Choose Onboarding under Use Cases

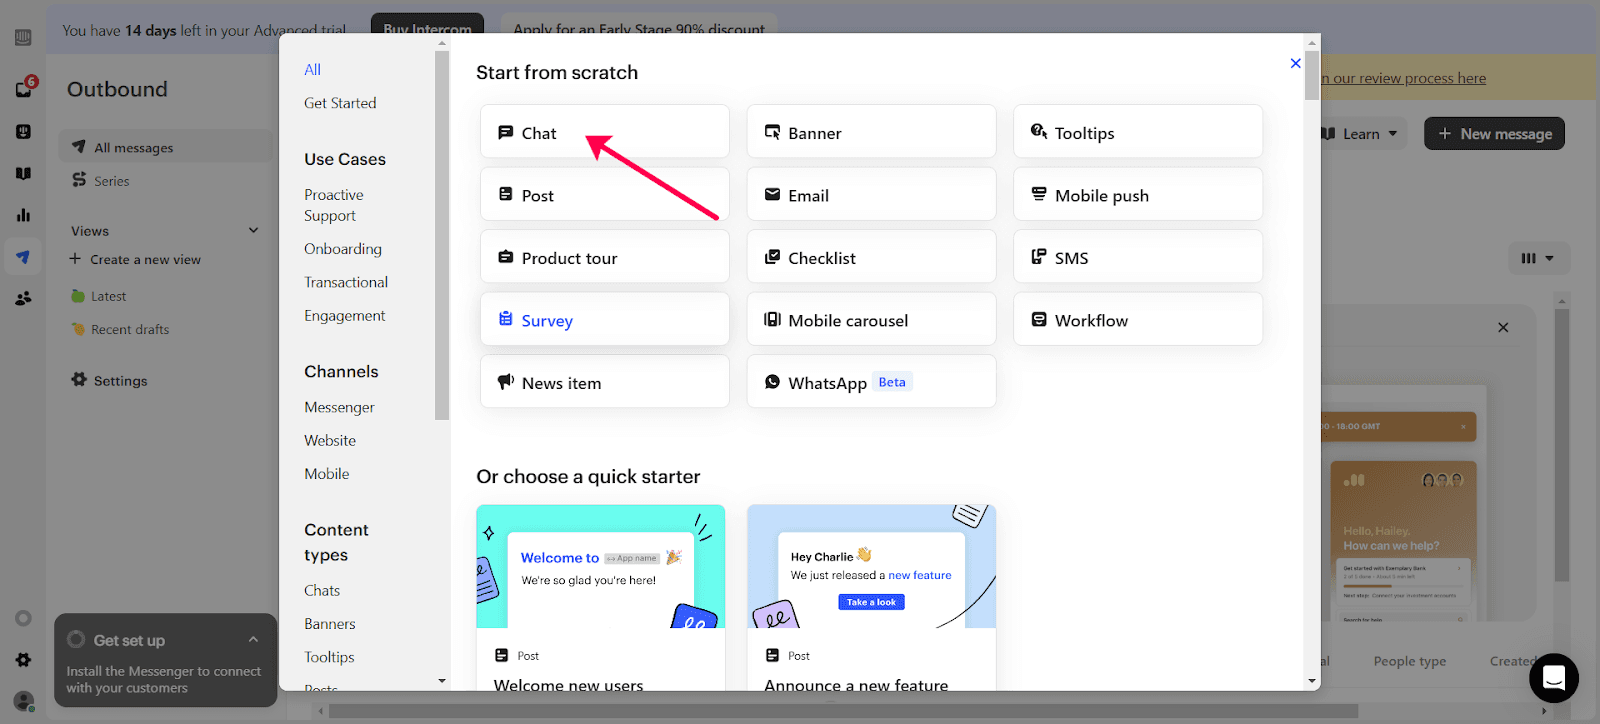342,249
